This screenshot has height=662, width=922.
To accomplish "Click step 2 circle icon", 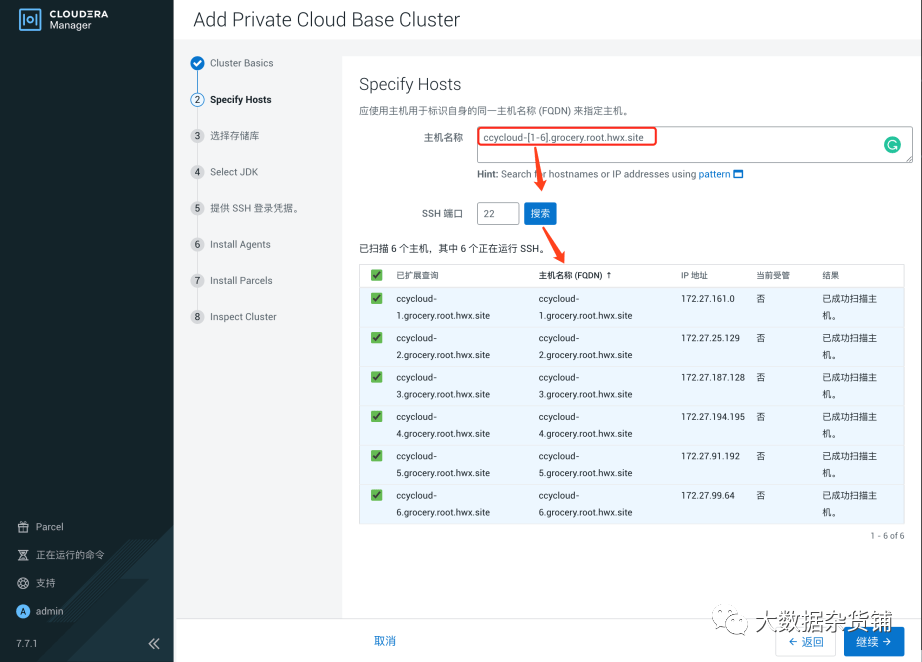I will [198, 99].
